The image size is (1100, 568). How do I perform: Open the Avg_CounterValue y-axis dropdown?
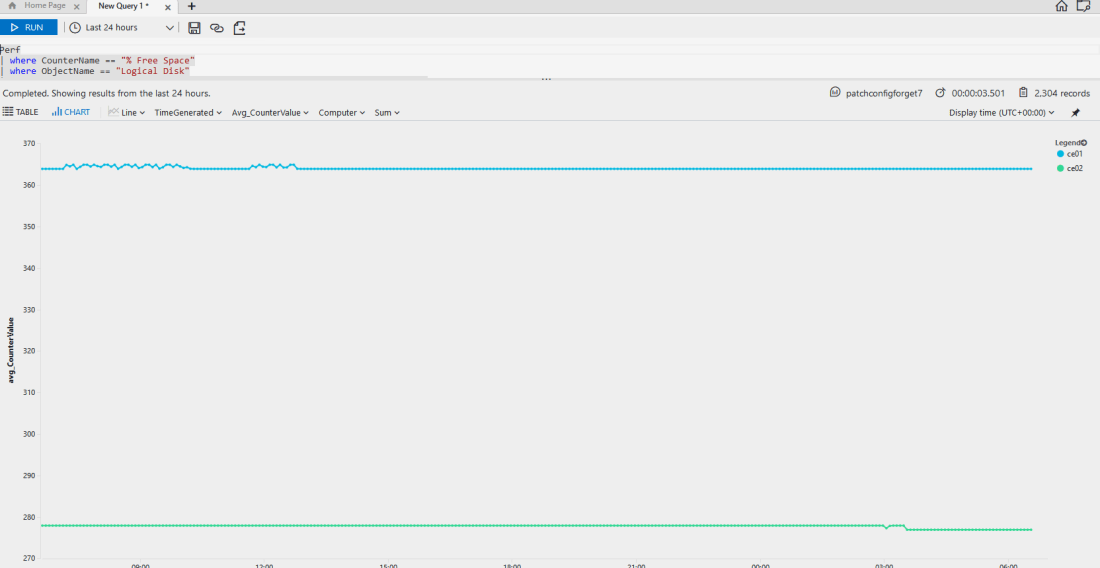point(270,112)
